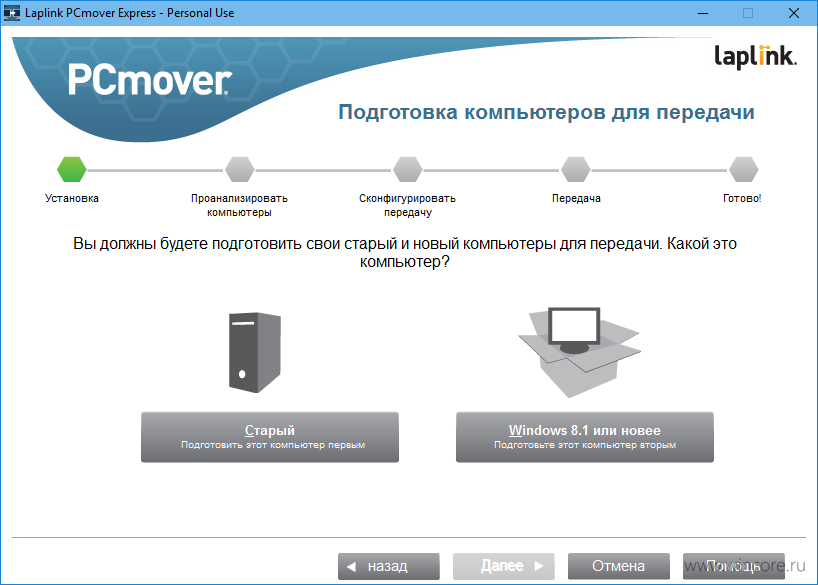Click the Установка step label
818x585 pixels.
point(72,198)
